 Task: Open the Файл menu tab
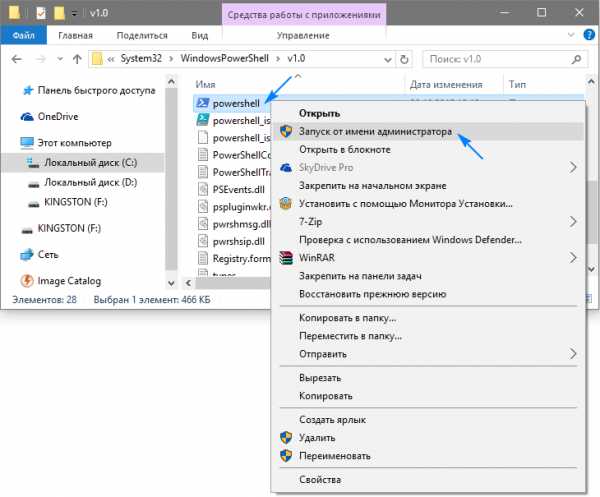point(23,35)
